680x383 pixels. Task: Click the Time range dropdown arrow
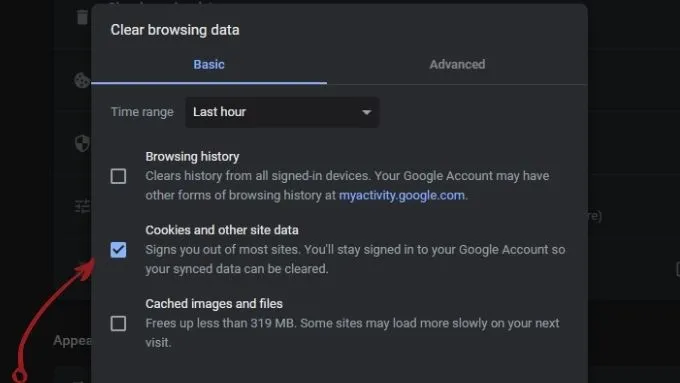pos(366,112)
